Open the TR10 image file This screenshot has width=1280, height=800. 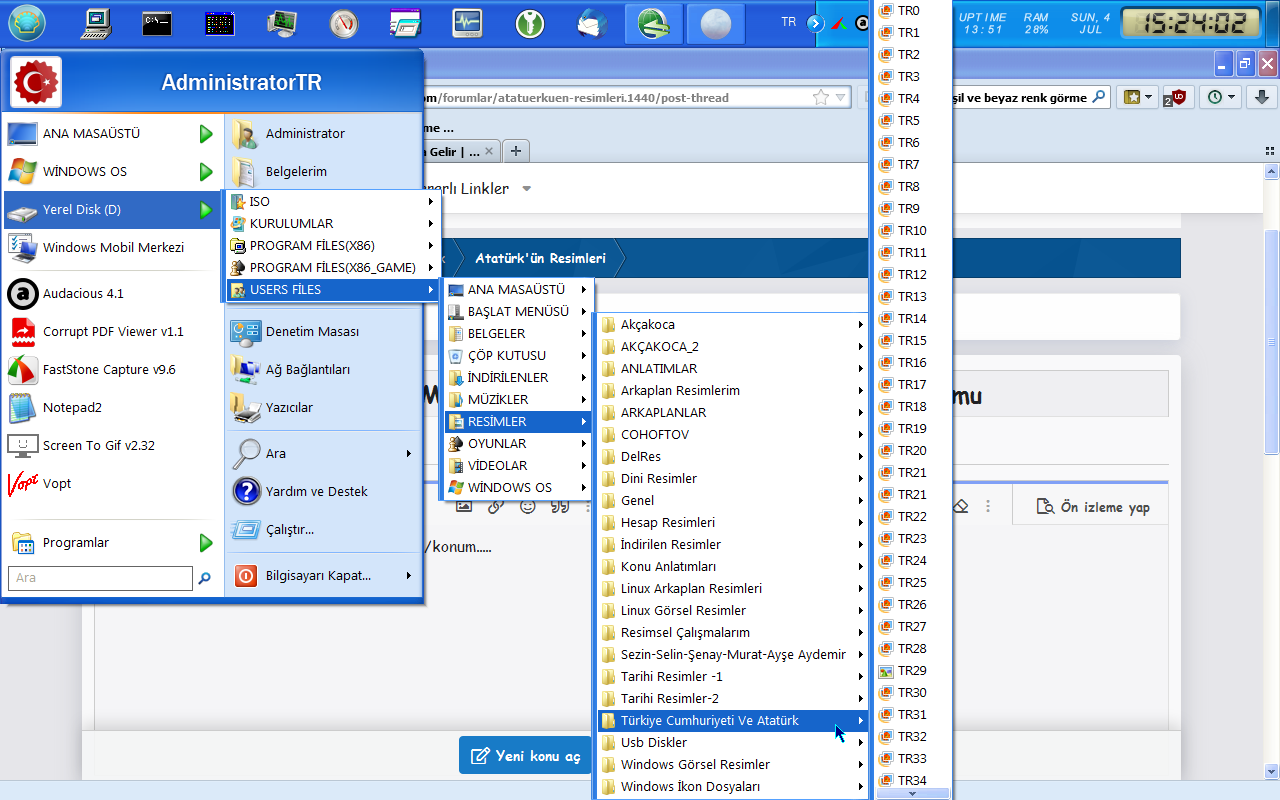911,231
